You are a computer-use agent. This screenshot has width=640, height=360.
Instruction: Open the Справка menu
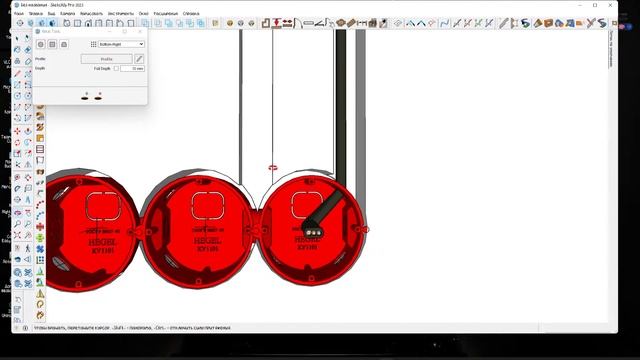click(191, 13)
